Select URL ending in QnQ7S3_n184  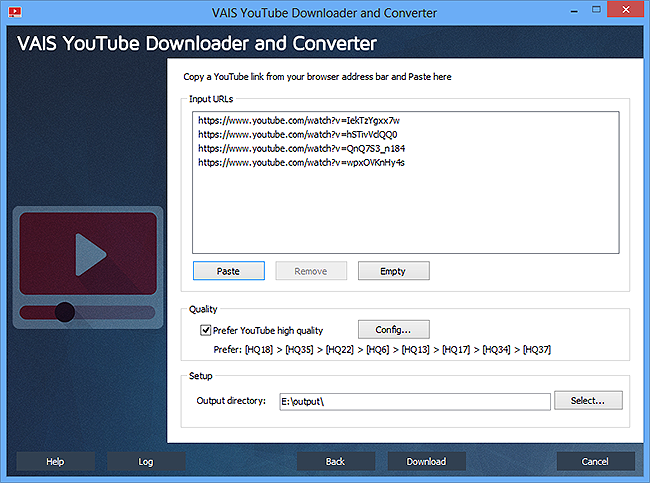coord(301,148)
